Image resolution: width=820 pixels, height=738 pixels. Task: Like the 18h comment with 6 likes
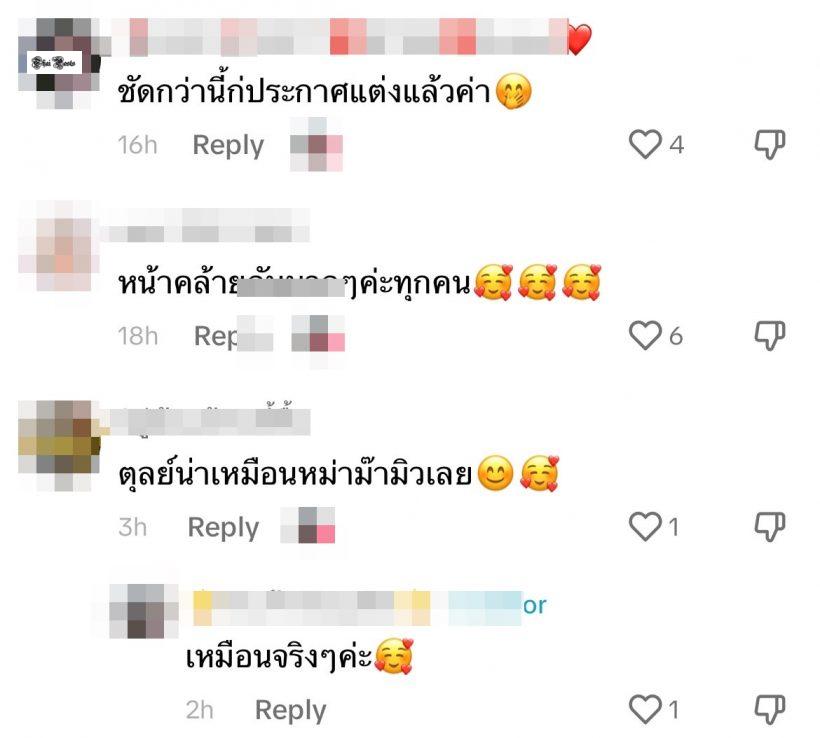(645, 335)
